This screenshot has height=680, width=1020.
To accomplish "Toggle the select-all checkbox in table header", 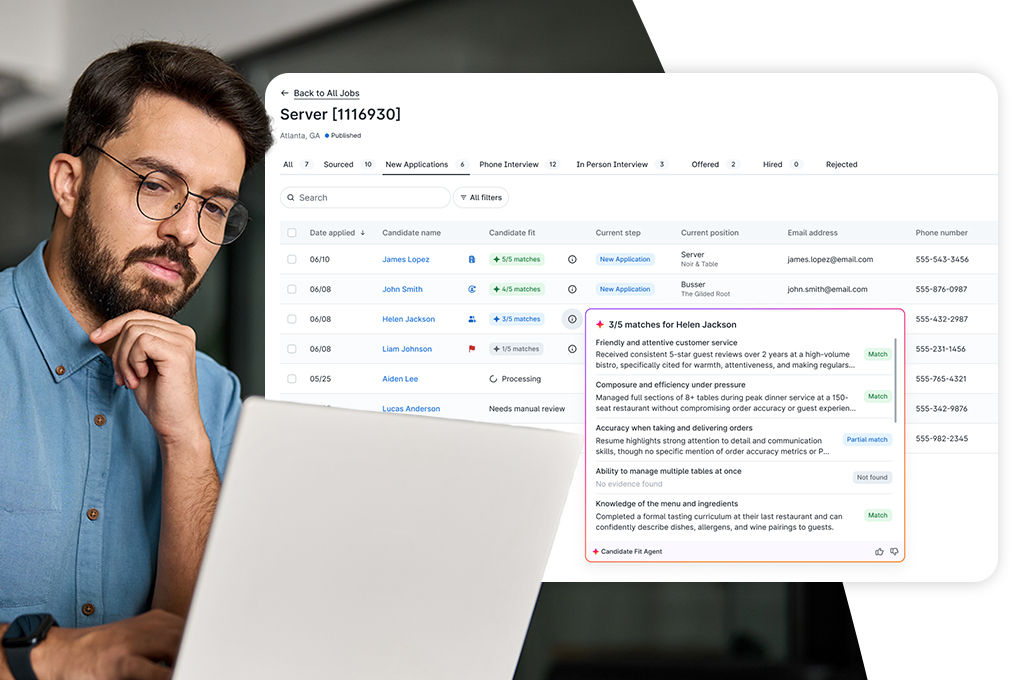I will click(291, 233).
